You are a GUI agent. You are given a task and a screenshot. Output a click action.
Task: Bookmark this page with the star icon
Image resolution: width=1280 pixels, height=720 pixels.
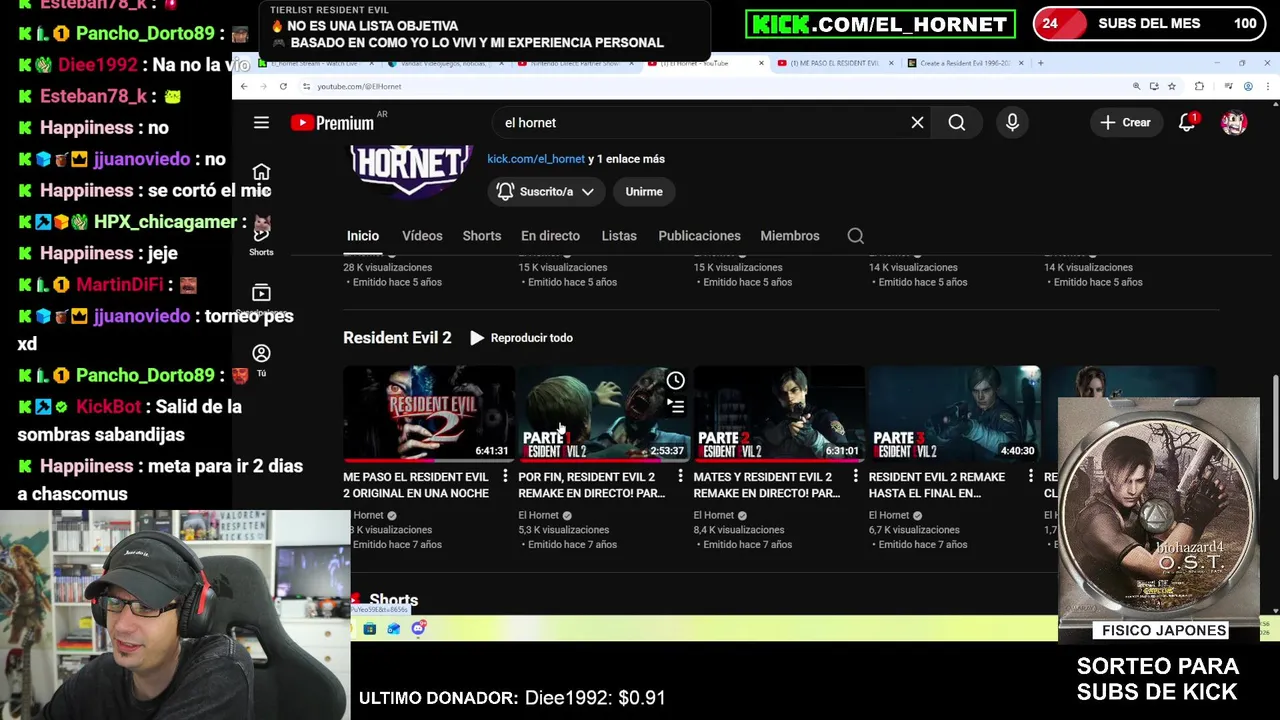(x=1172, y=86)
